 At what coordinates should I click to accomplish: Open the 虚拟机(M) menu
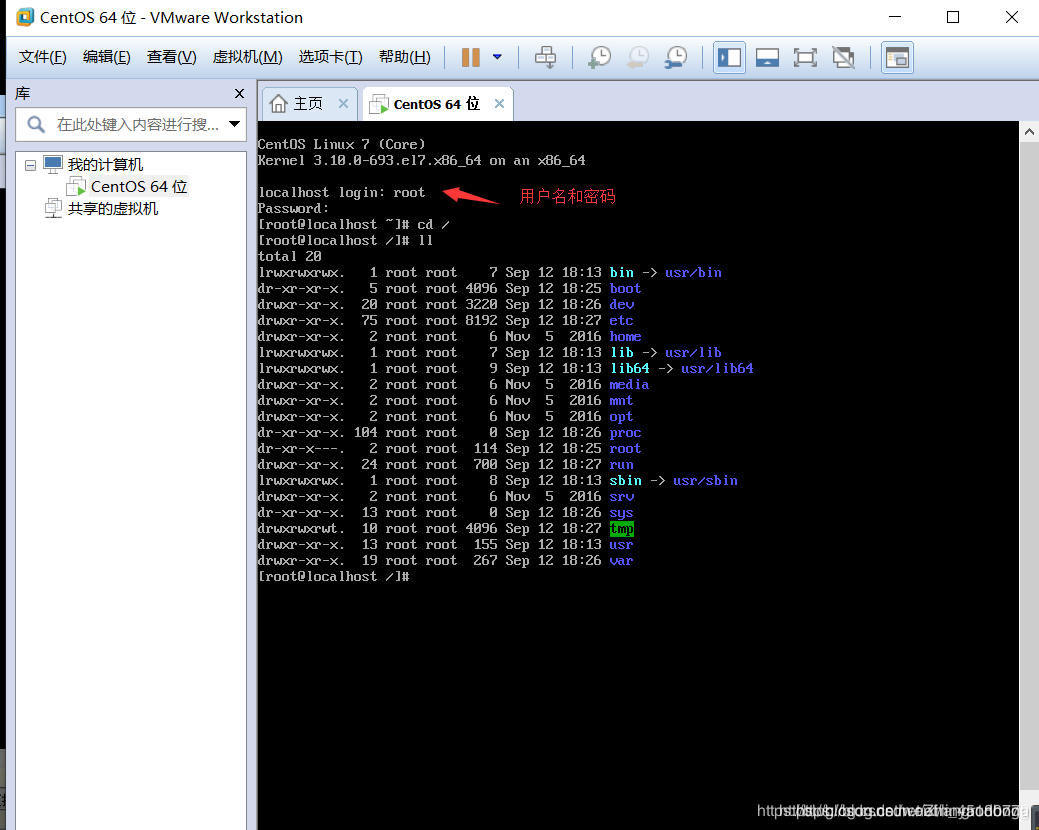pos(247,58)
